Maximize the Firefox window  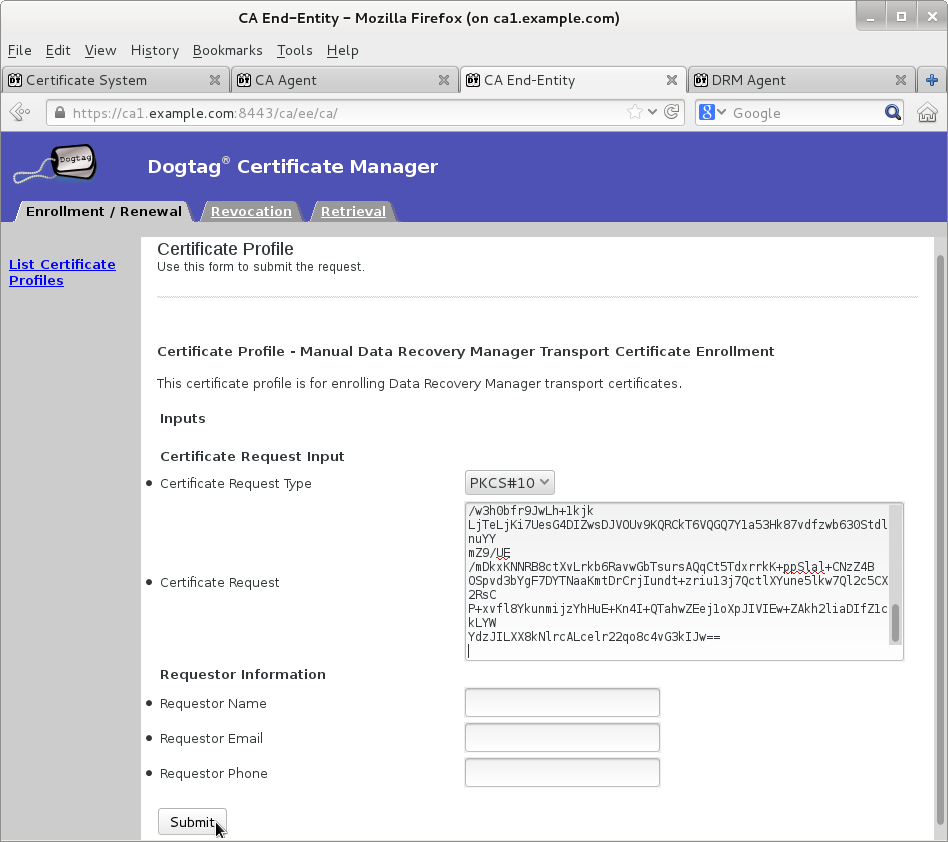coord(901,17)
